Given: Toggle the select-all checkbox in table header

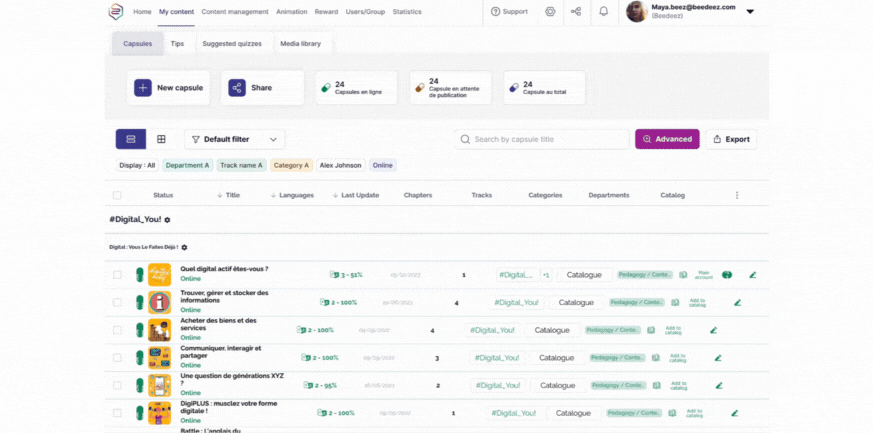Looking at the screenshot, I should [117, 195].
